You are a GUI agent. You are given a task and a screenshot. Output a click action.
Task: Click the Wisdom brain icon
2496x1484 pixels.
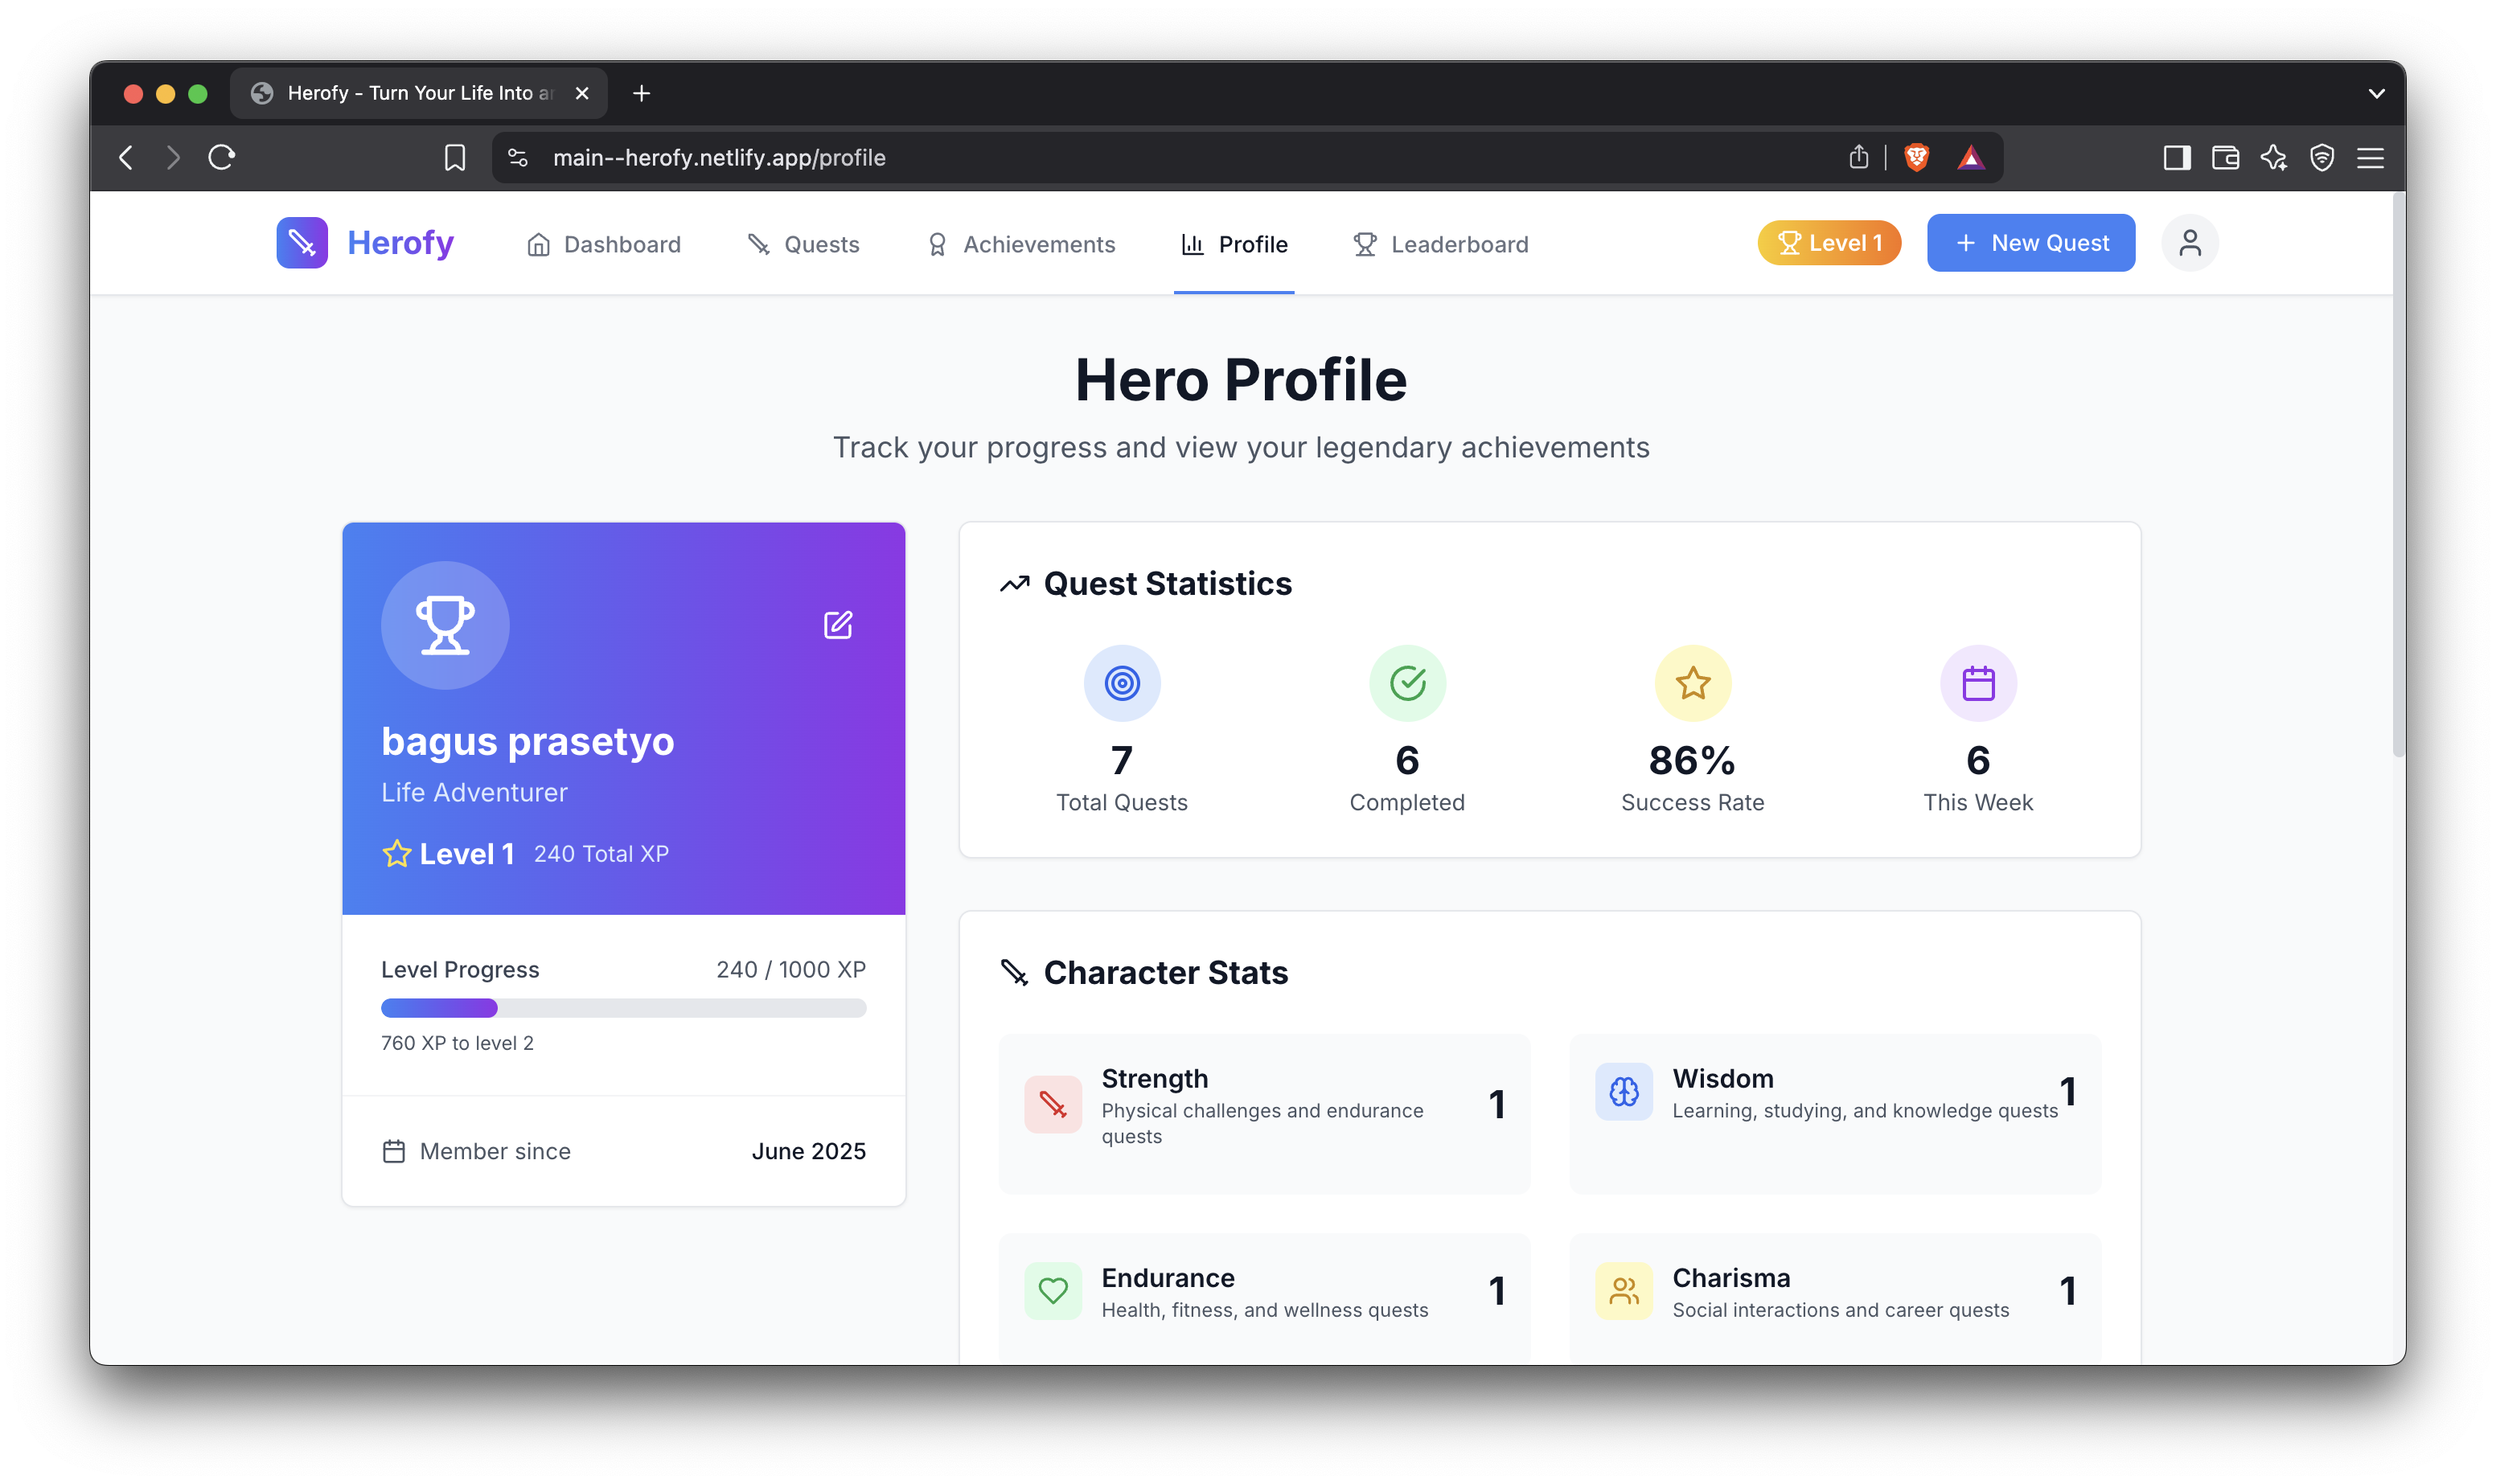point(1624,1091)
